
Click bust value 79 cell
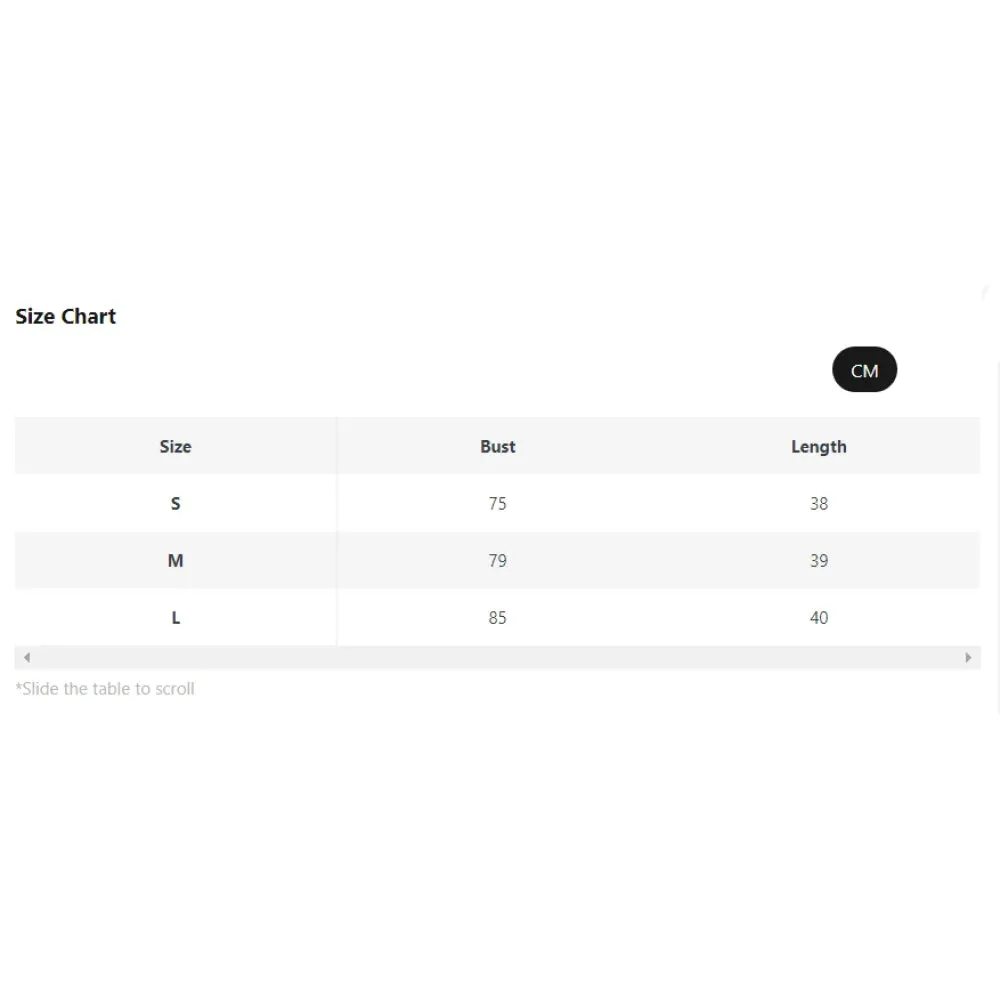(x=497, y=560)
